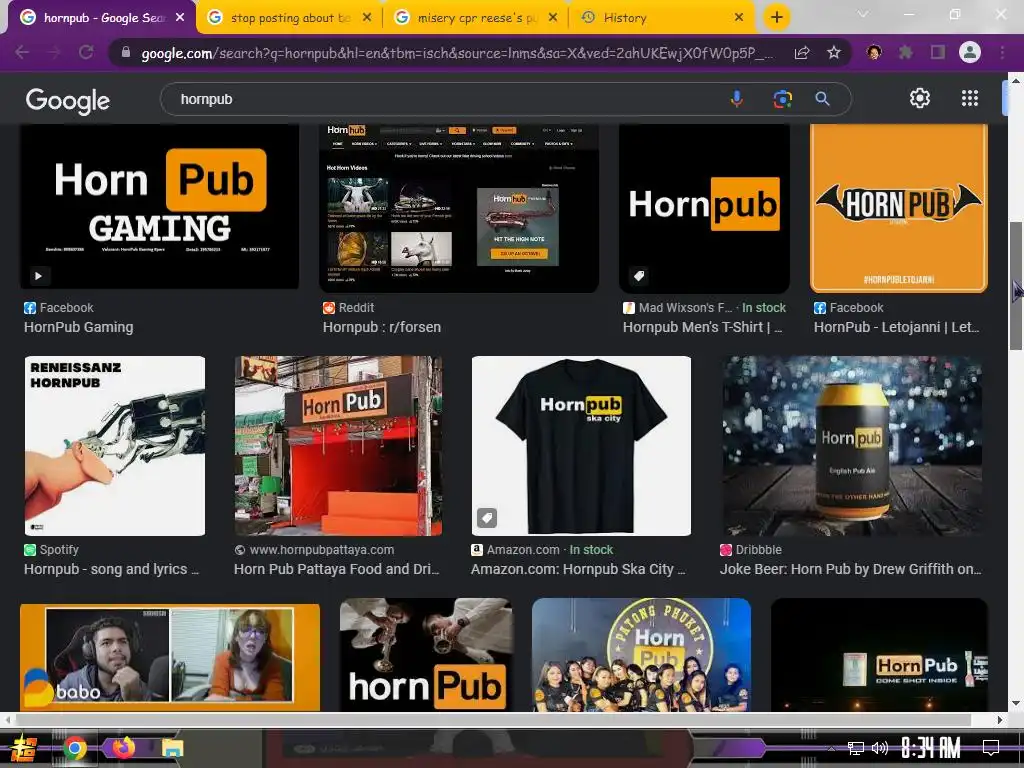Click the address bar URL

[457, 53]
